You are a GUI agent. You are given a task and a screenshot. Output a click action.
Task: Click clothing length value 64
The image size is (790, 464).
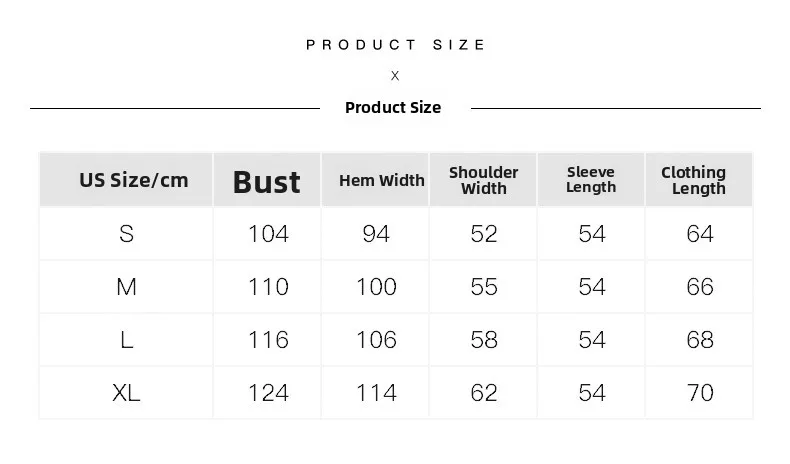click(700, 234)
